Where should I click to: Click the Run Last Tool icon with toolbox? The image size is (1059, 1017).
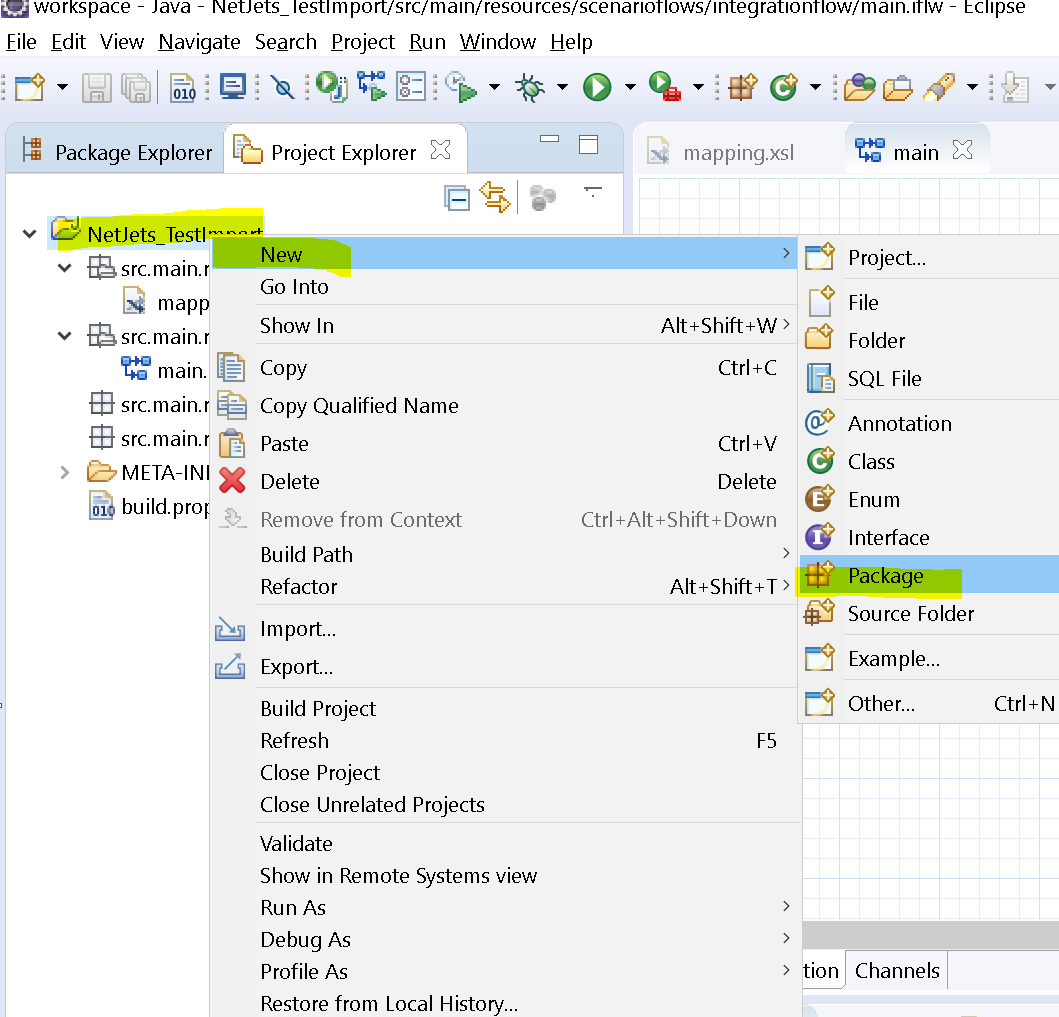coord(665,87)
